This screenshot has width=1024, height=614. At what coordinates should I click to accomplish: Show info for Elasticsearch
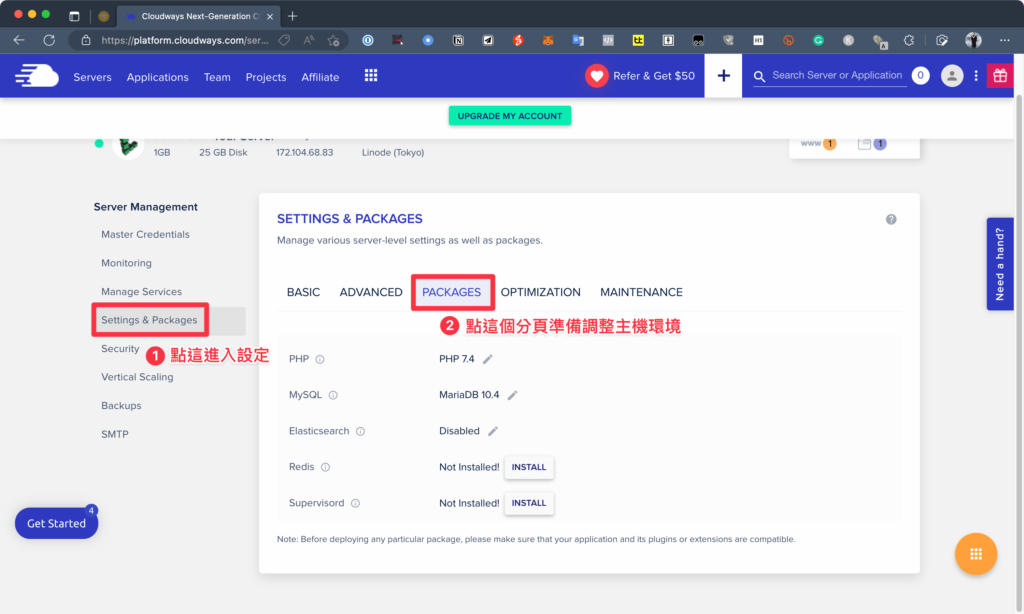point(360,431)
